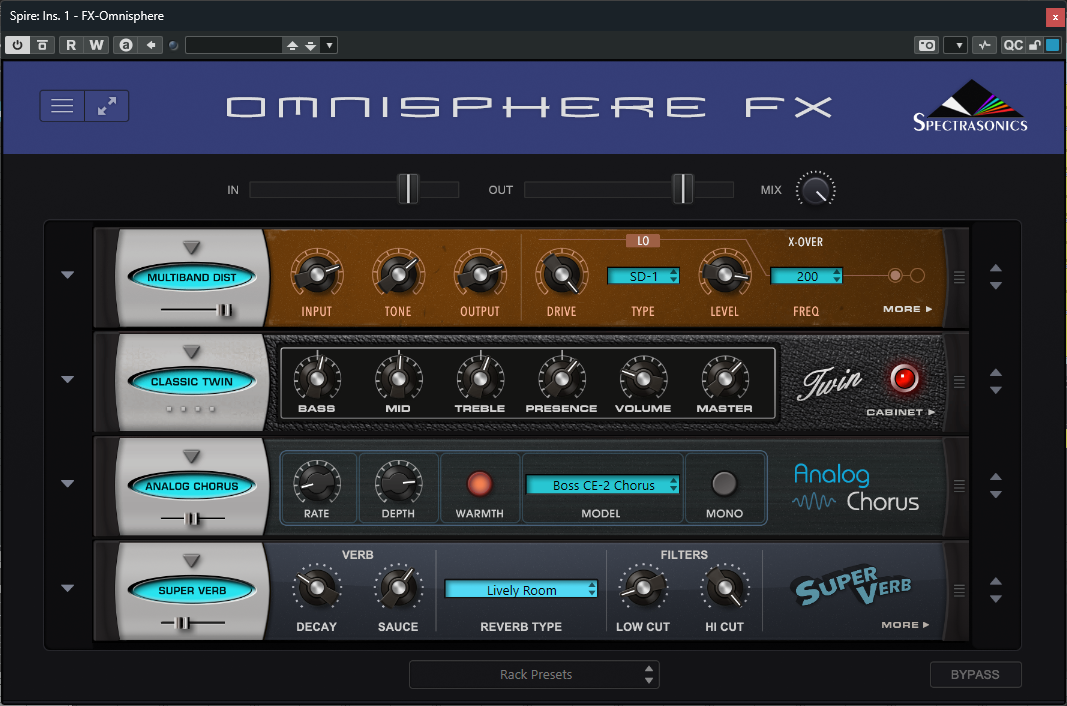Open the Boss CE-2 Chorus model dropdown

[603, 485]
